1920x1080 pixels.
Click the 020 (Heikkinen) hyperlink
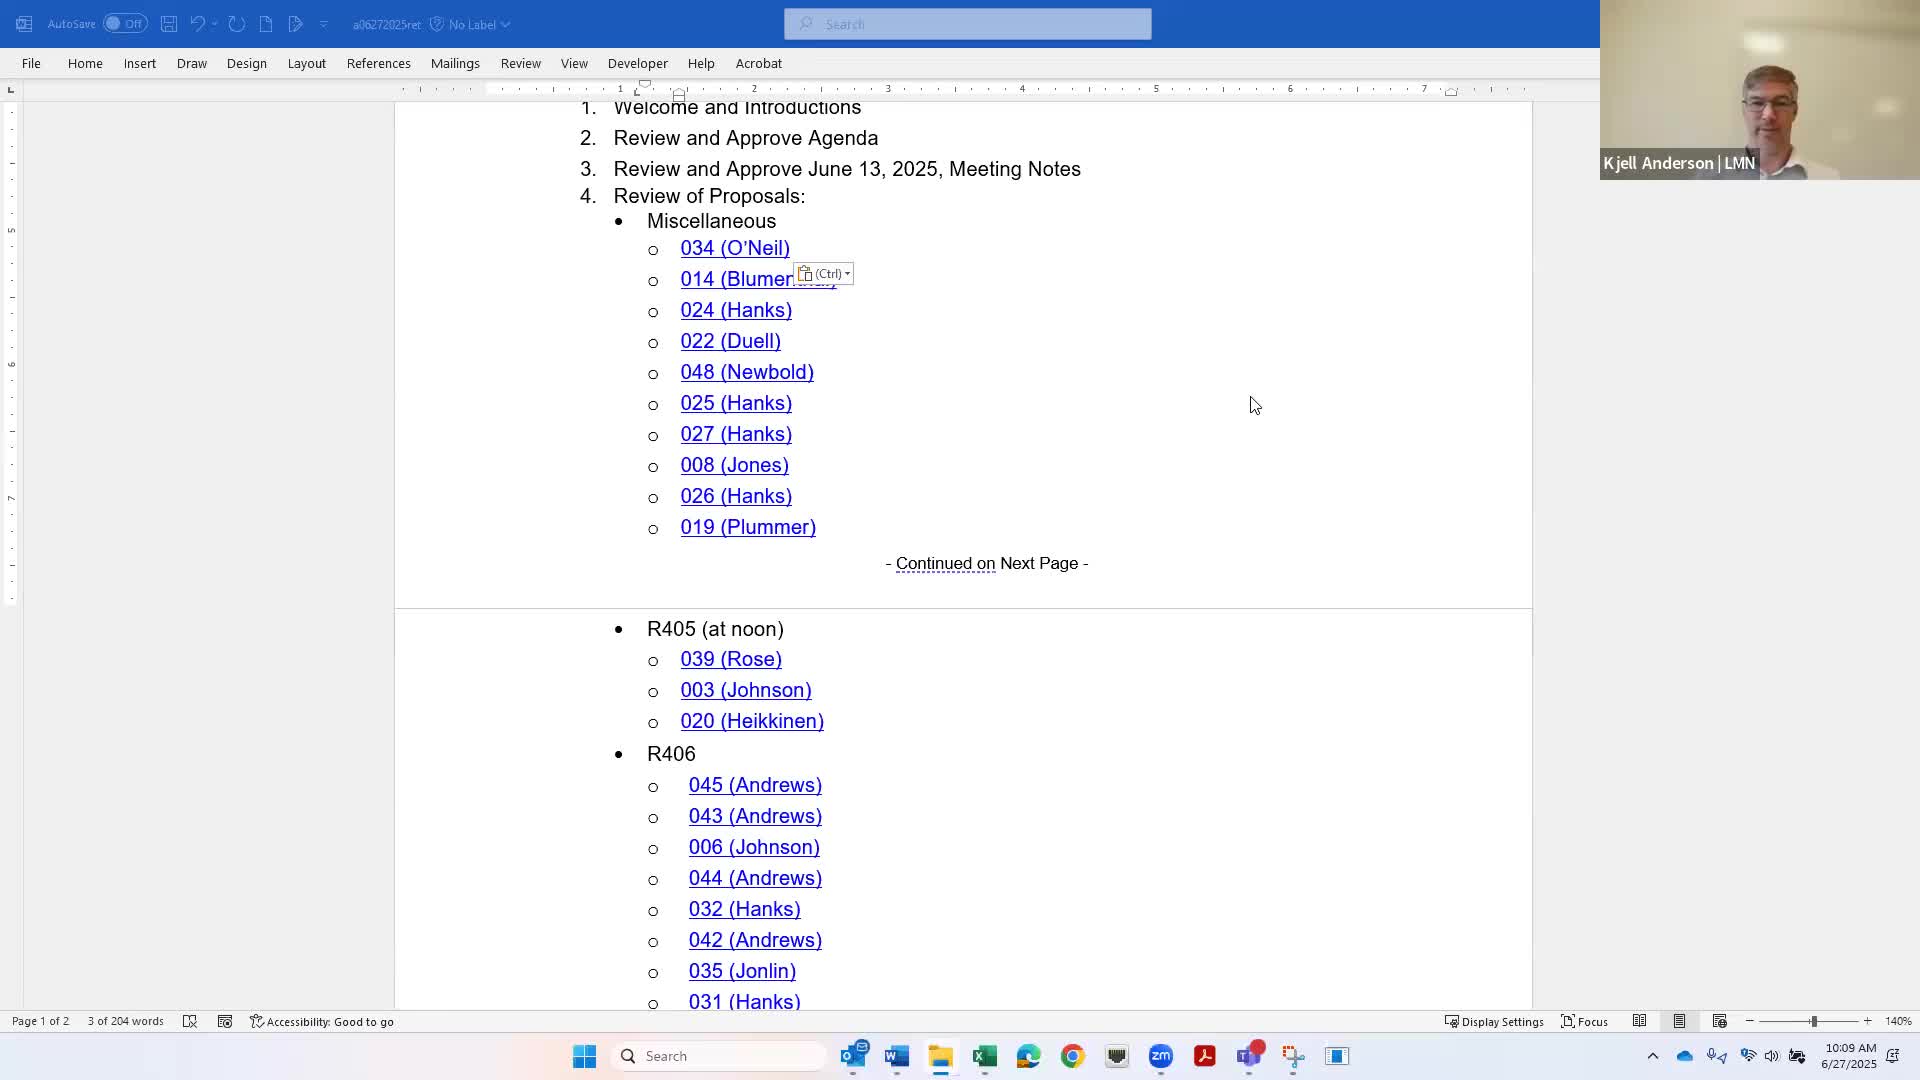752,721
